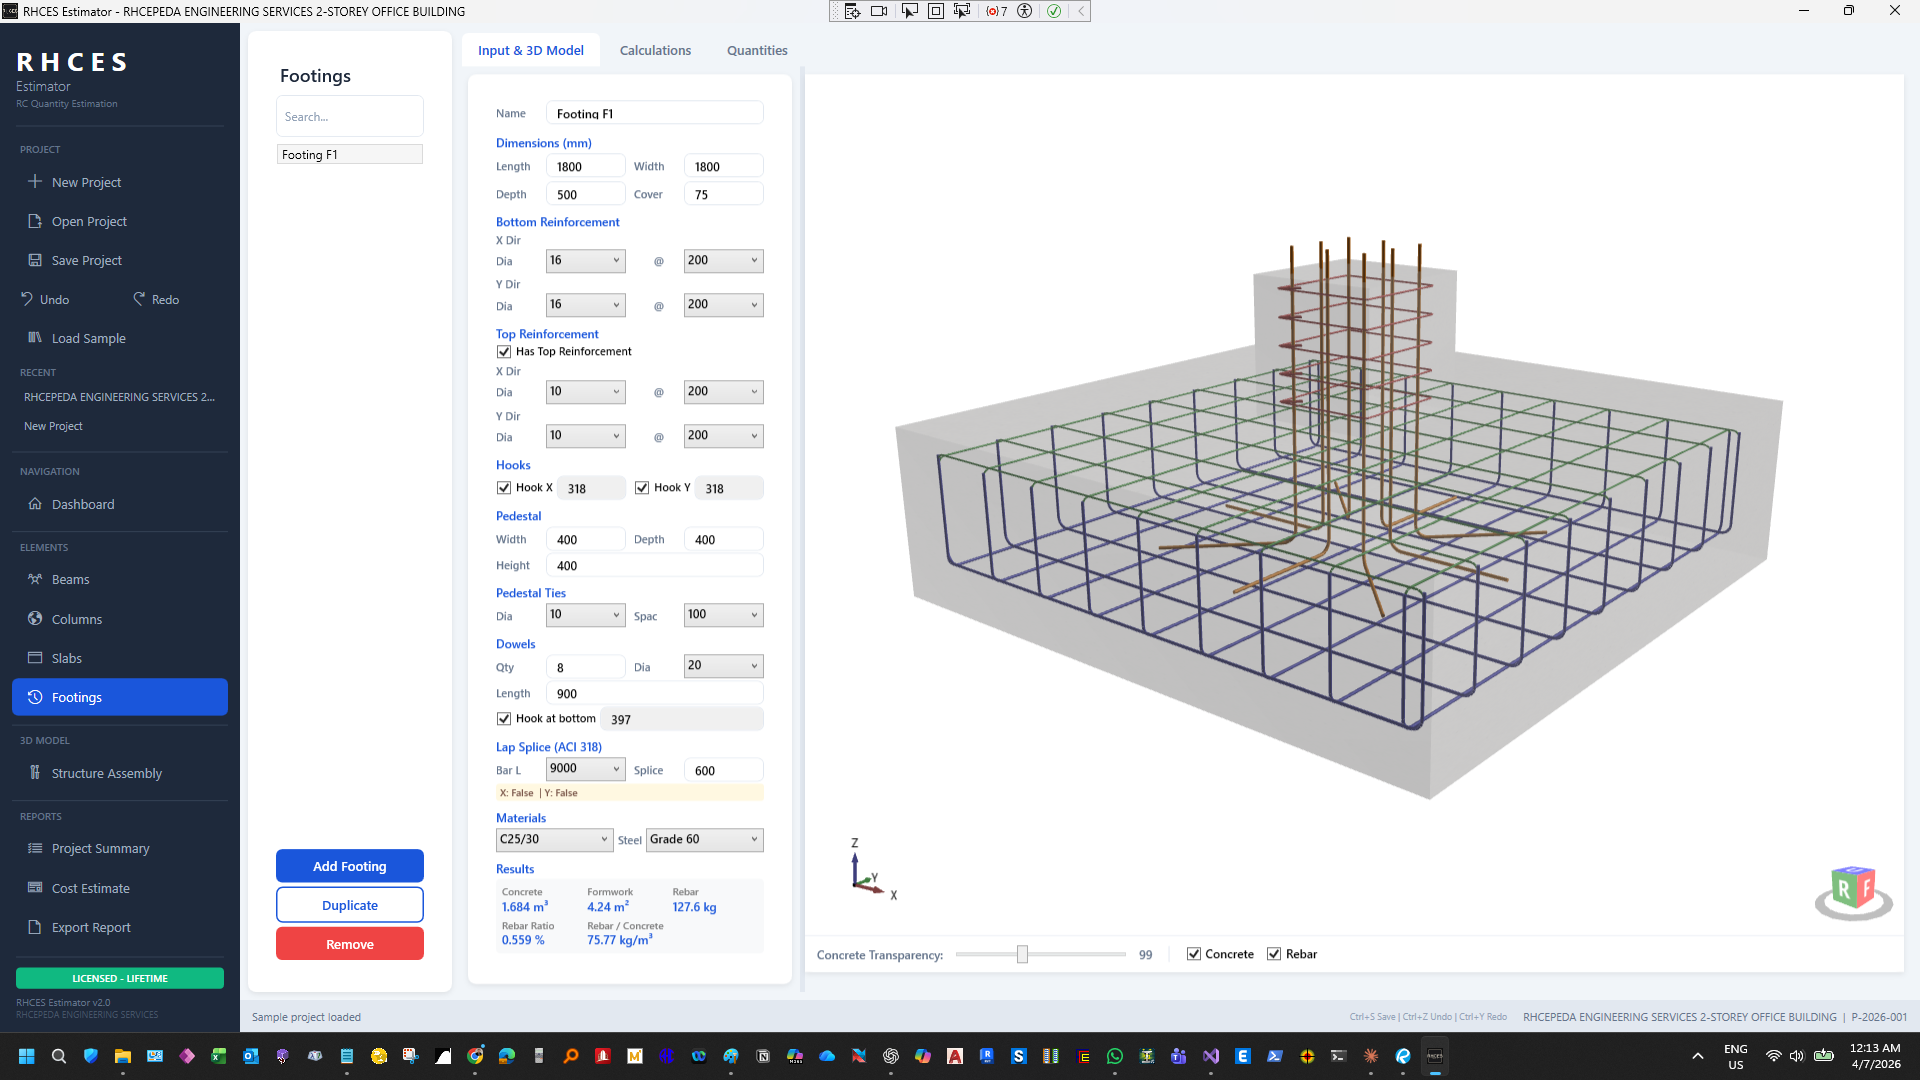Hide rebar in the 3D view
This screenshot has width=1920, height=1080.
click(1275, 953)
